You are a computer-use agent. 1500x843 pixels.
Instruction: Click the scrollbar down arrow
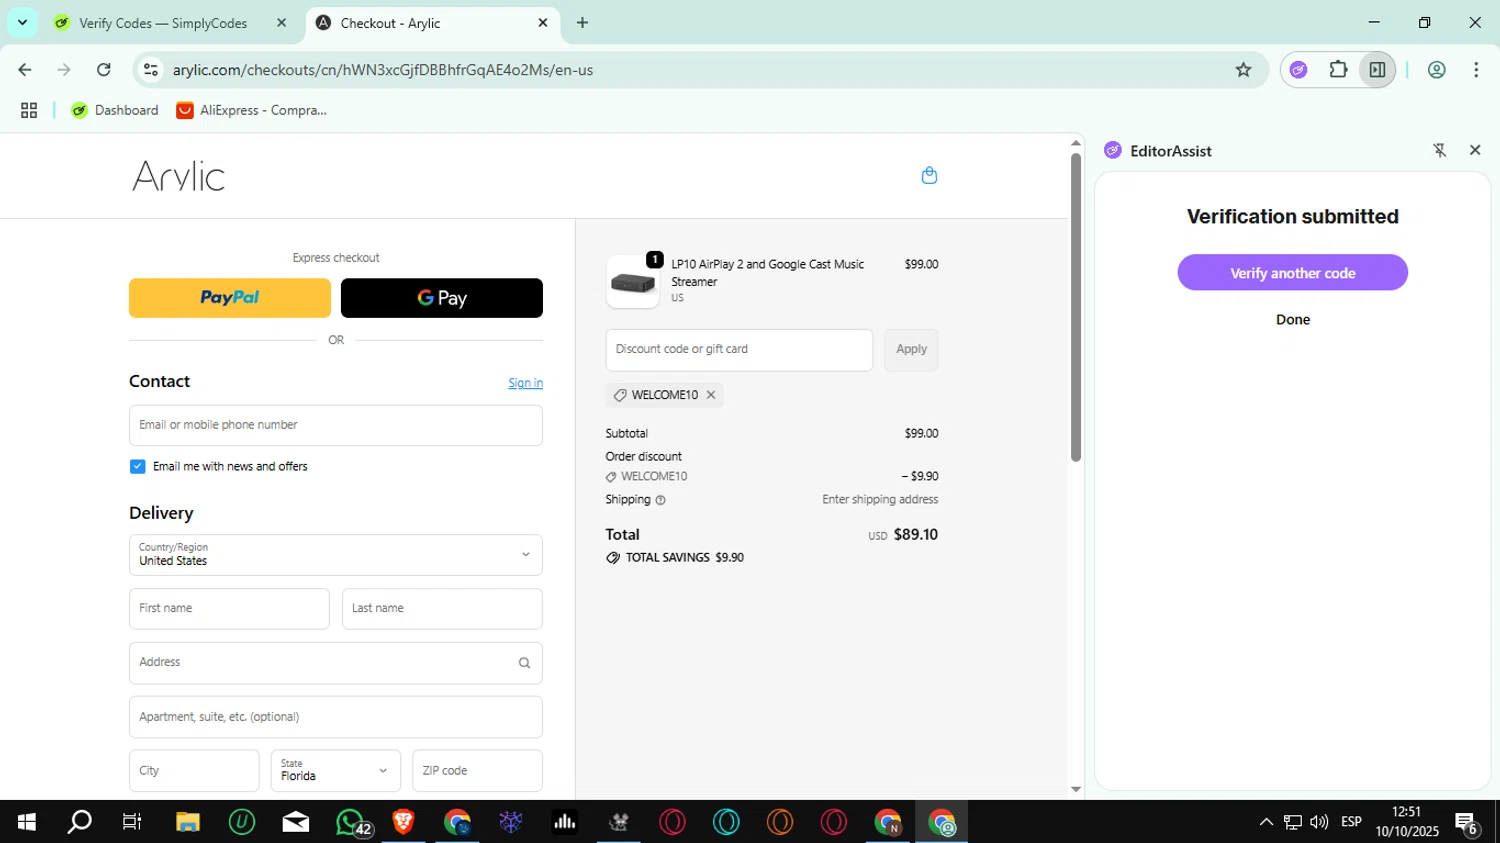point(1076,790)
